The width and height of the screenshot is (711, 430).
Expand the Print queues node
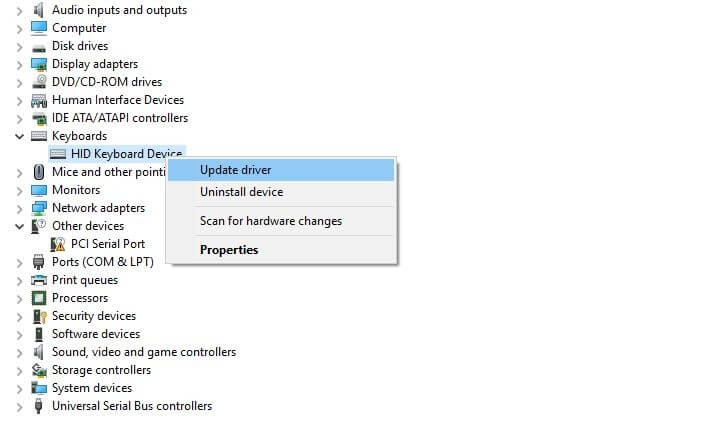pos(20,280)
